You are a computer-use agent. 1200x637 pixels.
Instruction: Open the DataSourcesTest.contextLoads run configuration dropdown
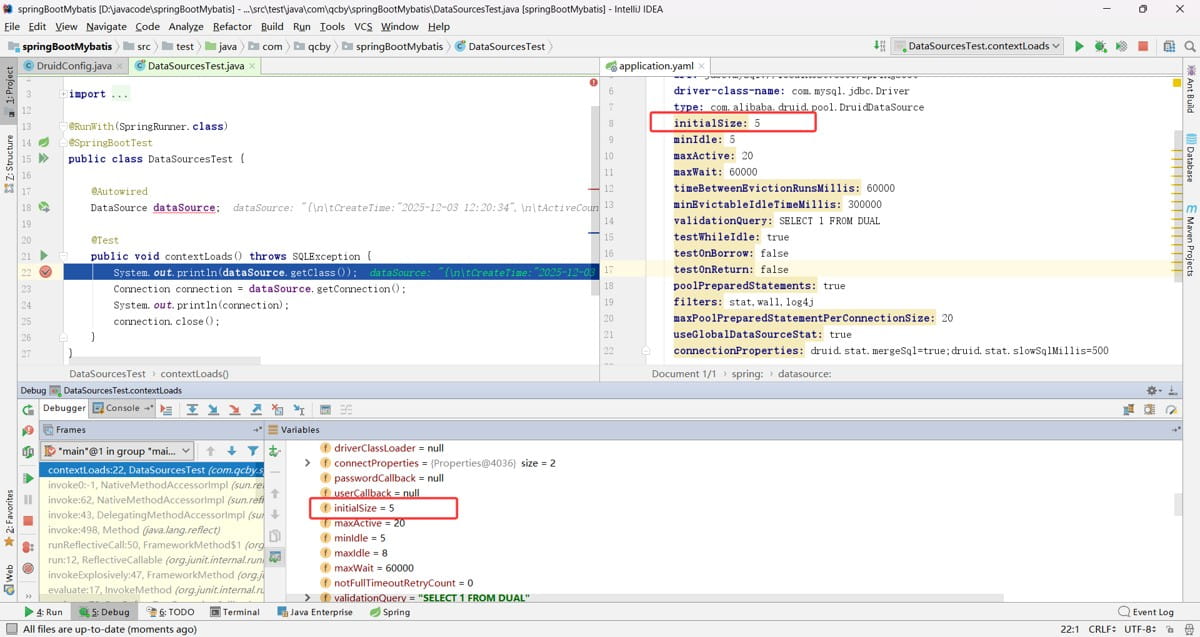point(977,46)
